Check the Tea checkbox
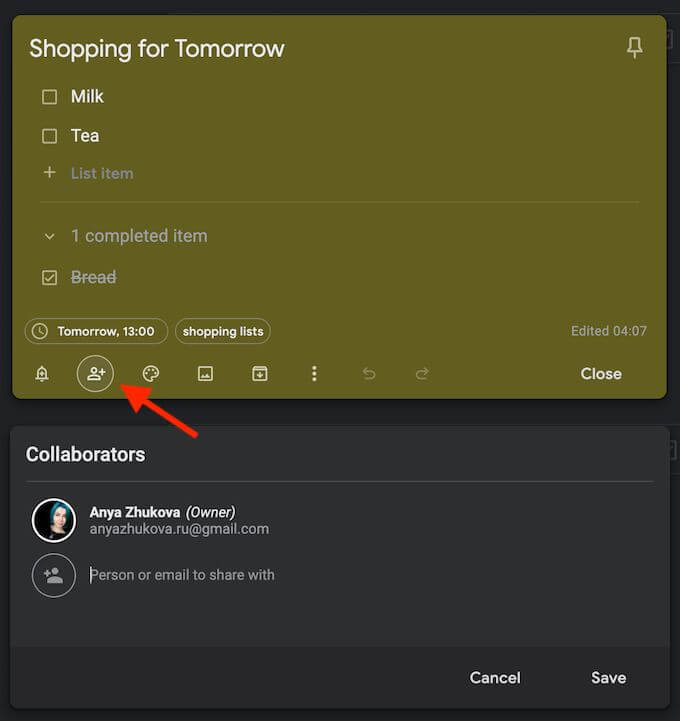This screenshot has height=721, width=680. point(50,136)
